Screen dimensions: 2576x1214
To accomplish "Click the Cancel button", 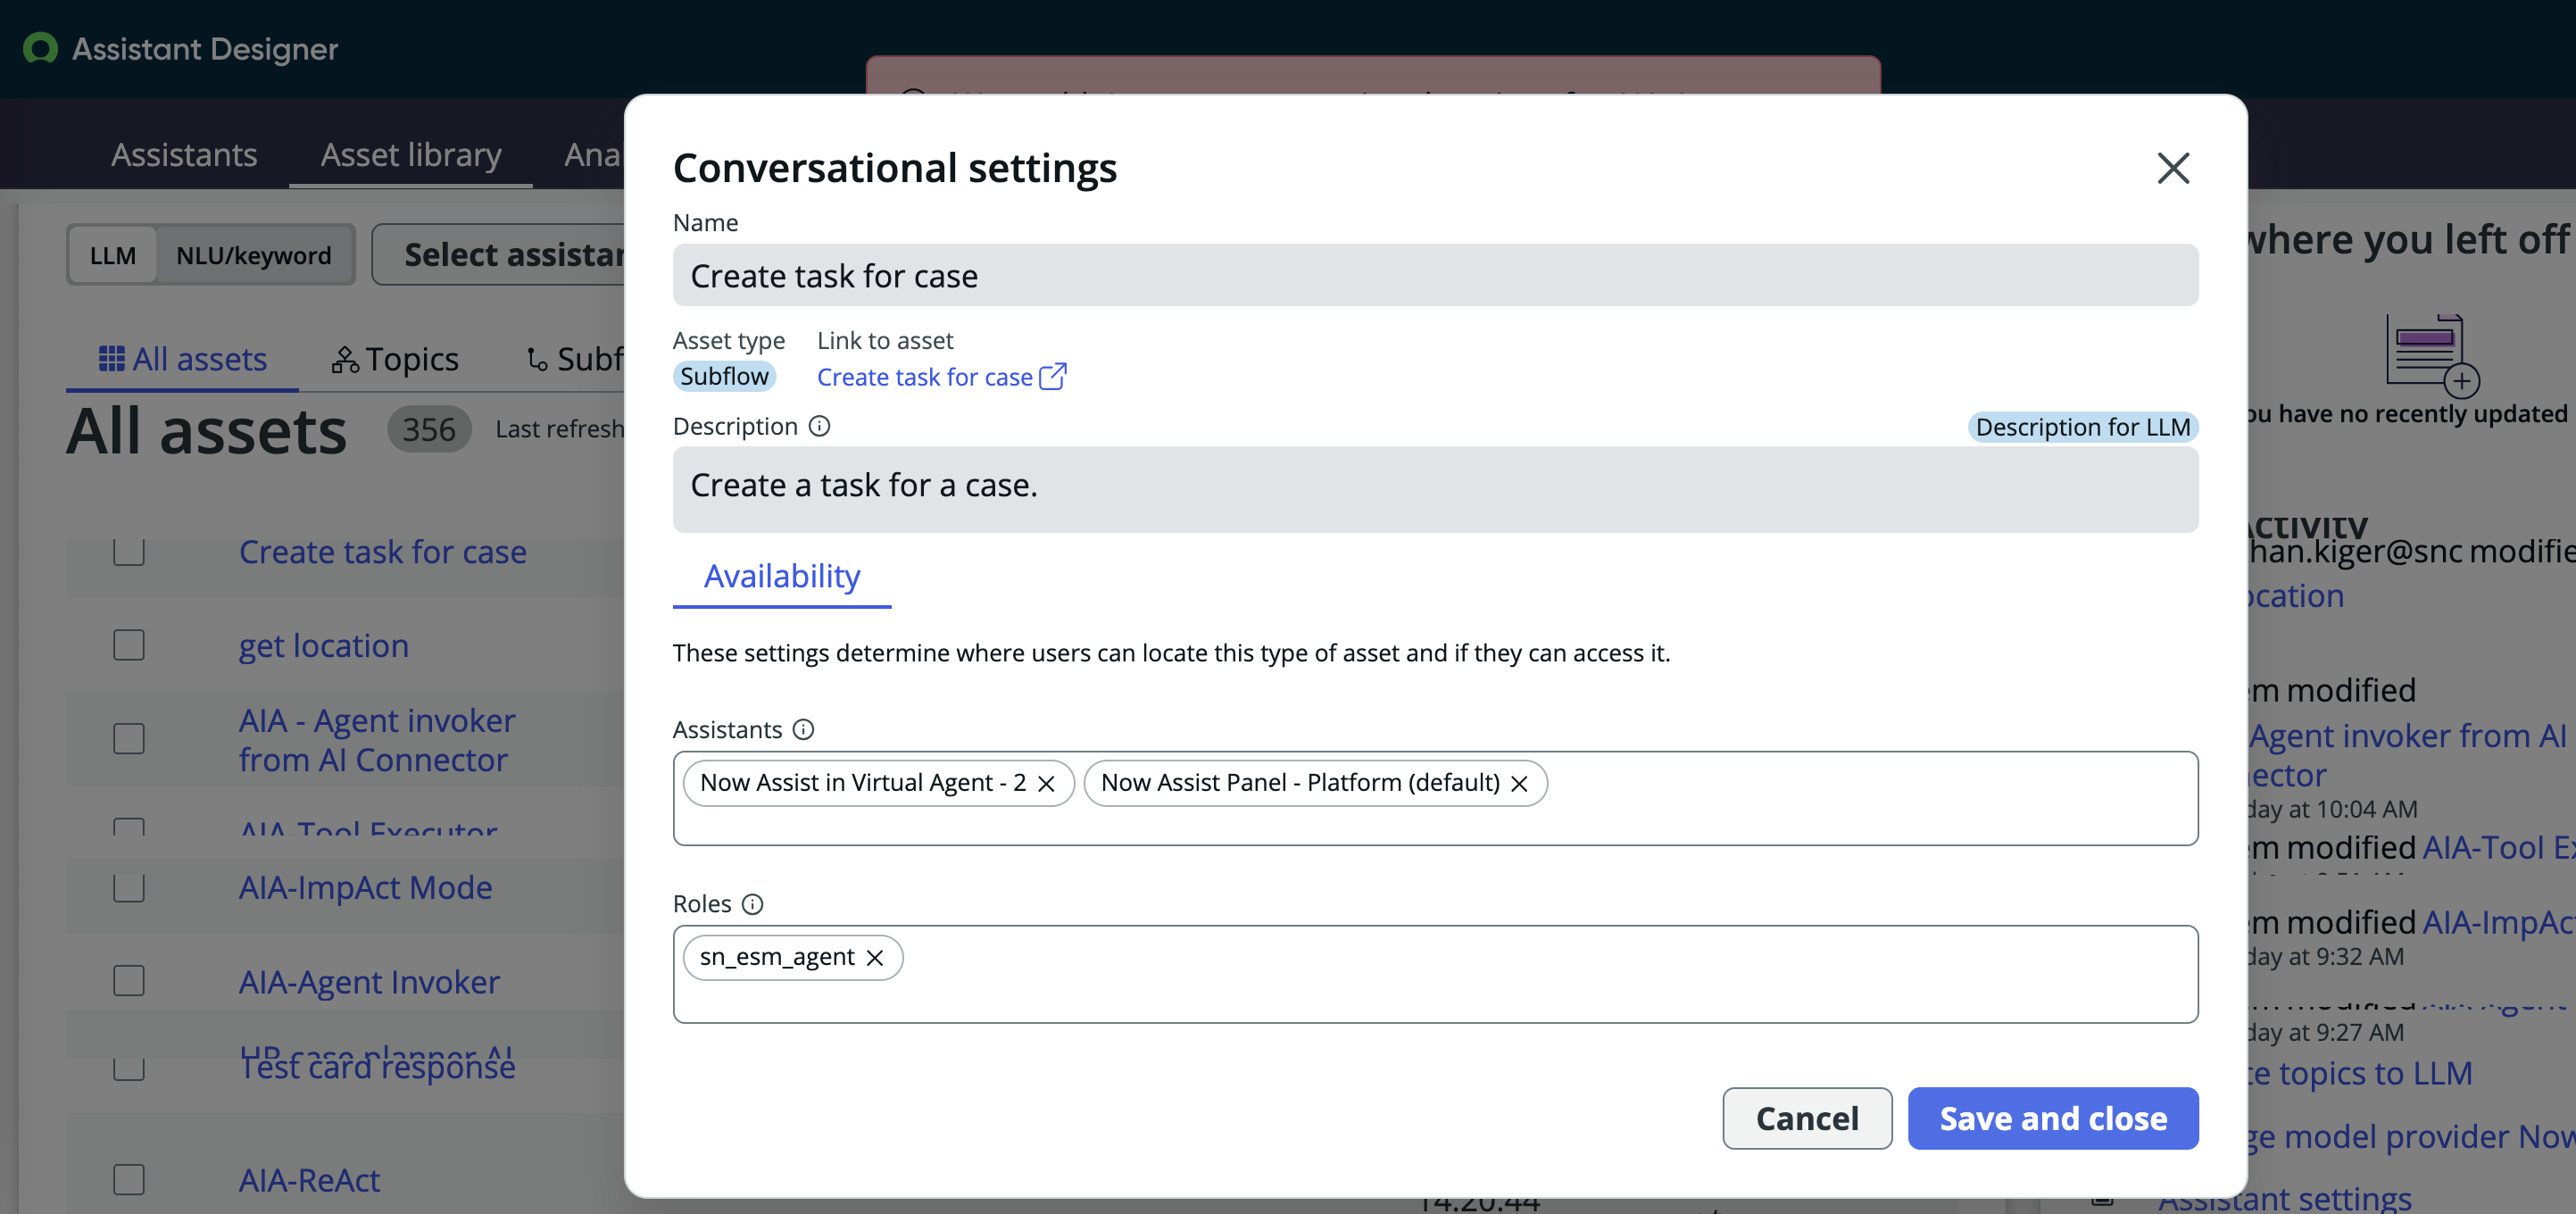I will click(x=1807, y=1118).
